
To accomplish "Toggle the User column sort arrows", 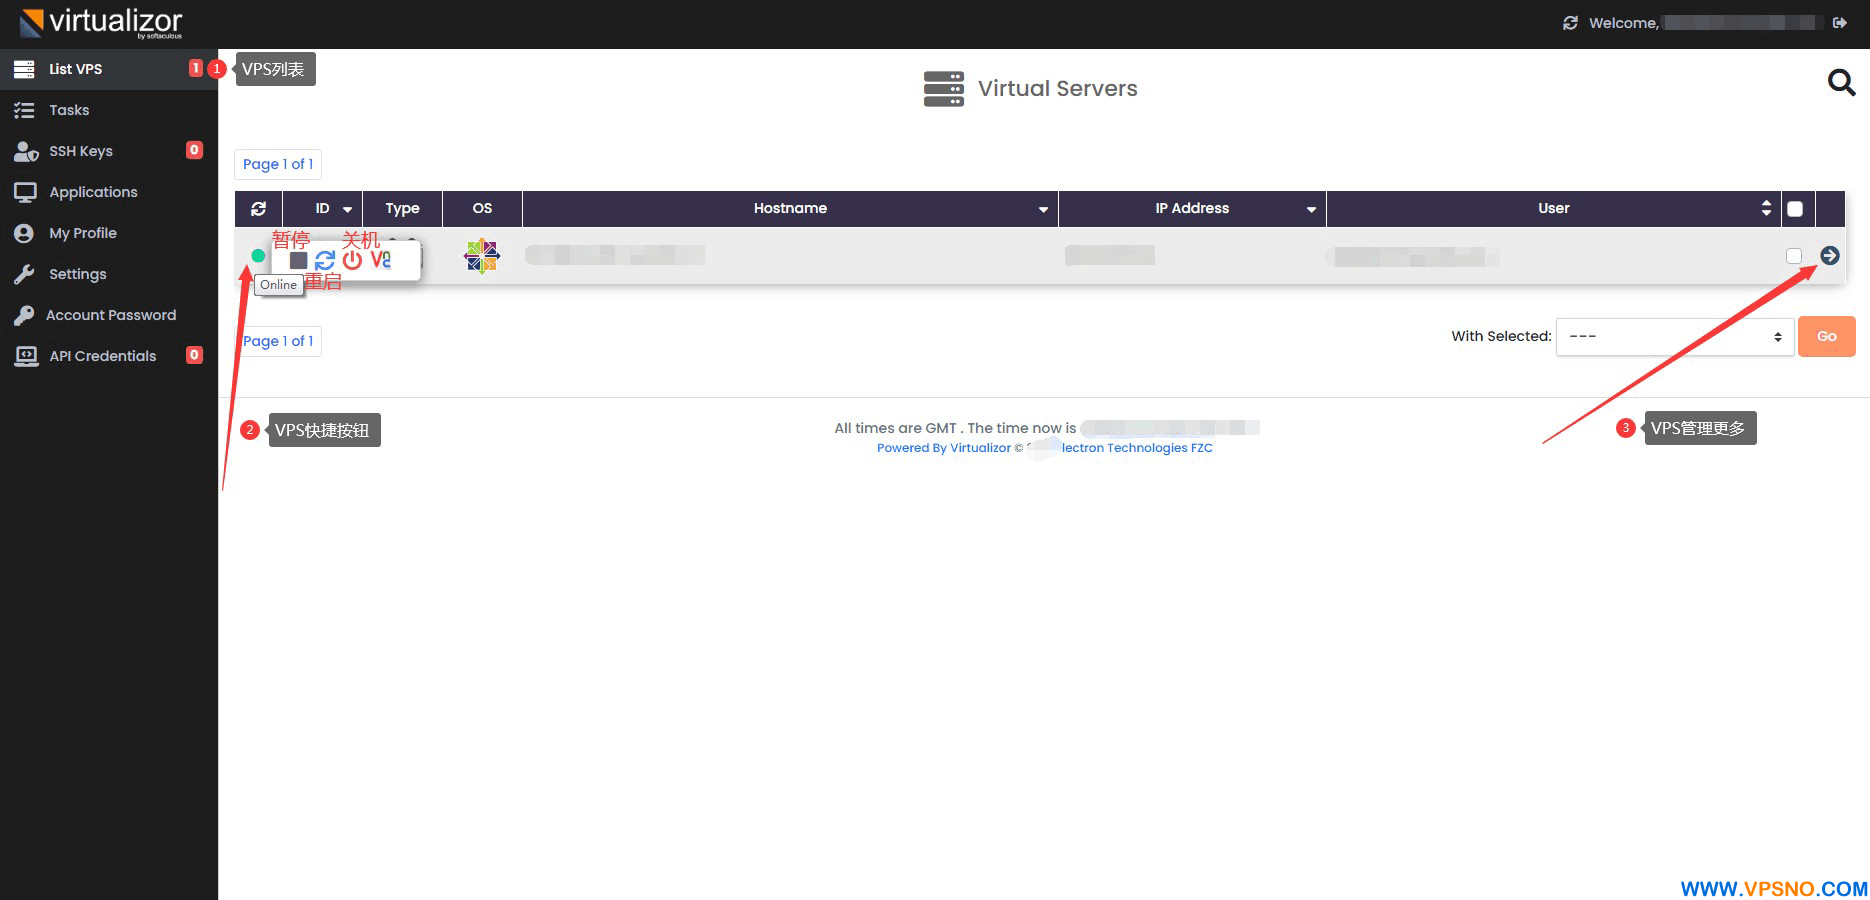I will (x=1766, y=208).
